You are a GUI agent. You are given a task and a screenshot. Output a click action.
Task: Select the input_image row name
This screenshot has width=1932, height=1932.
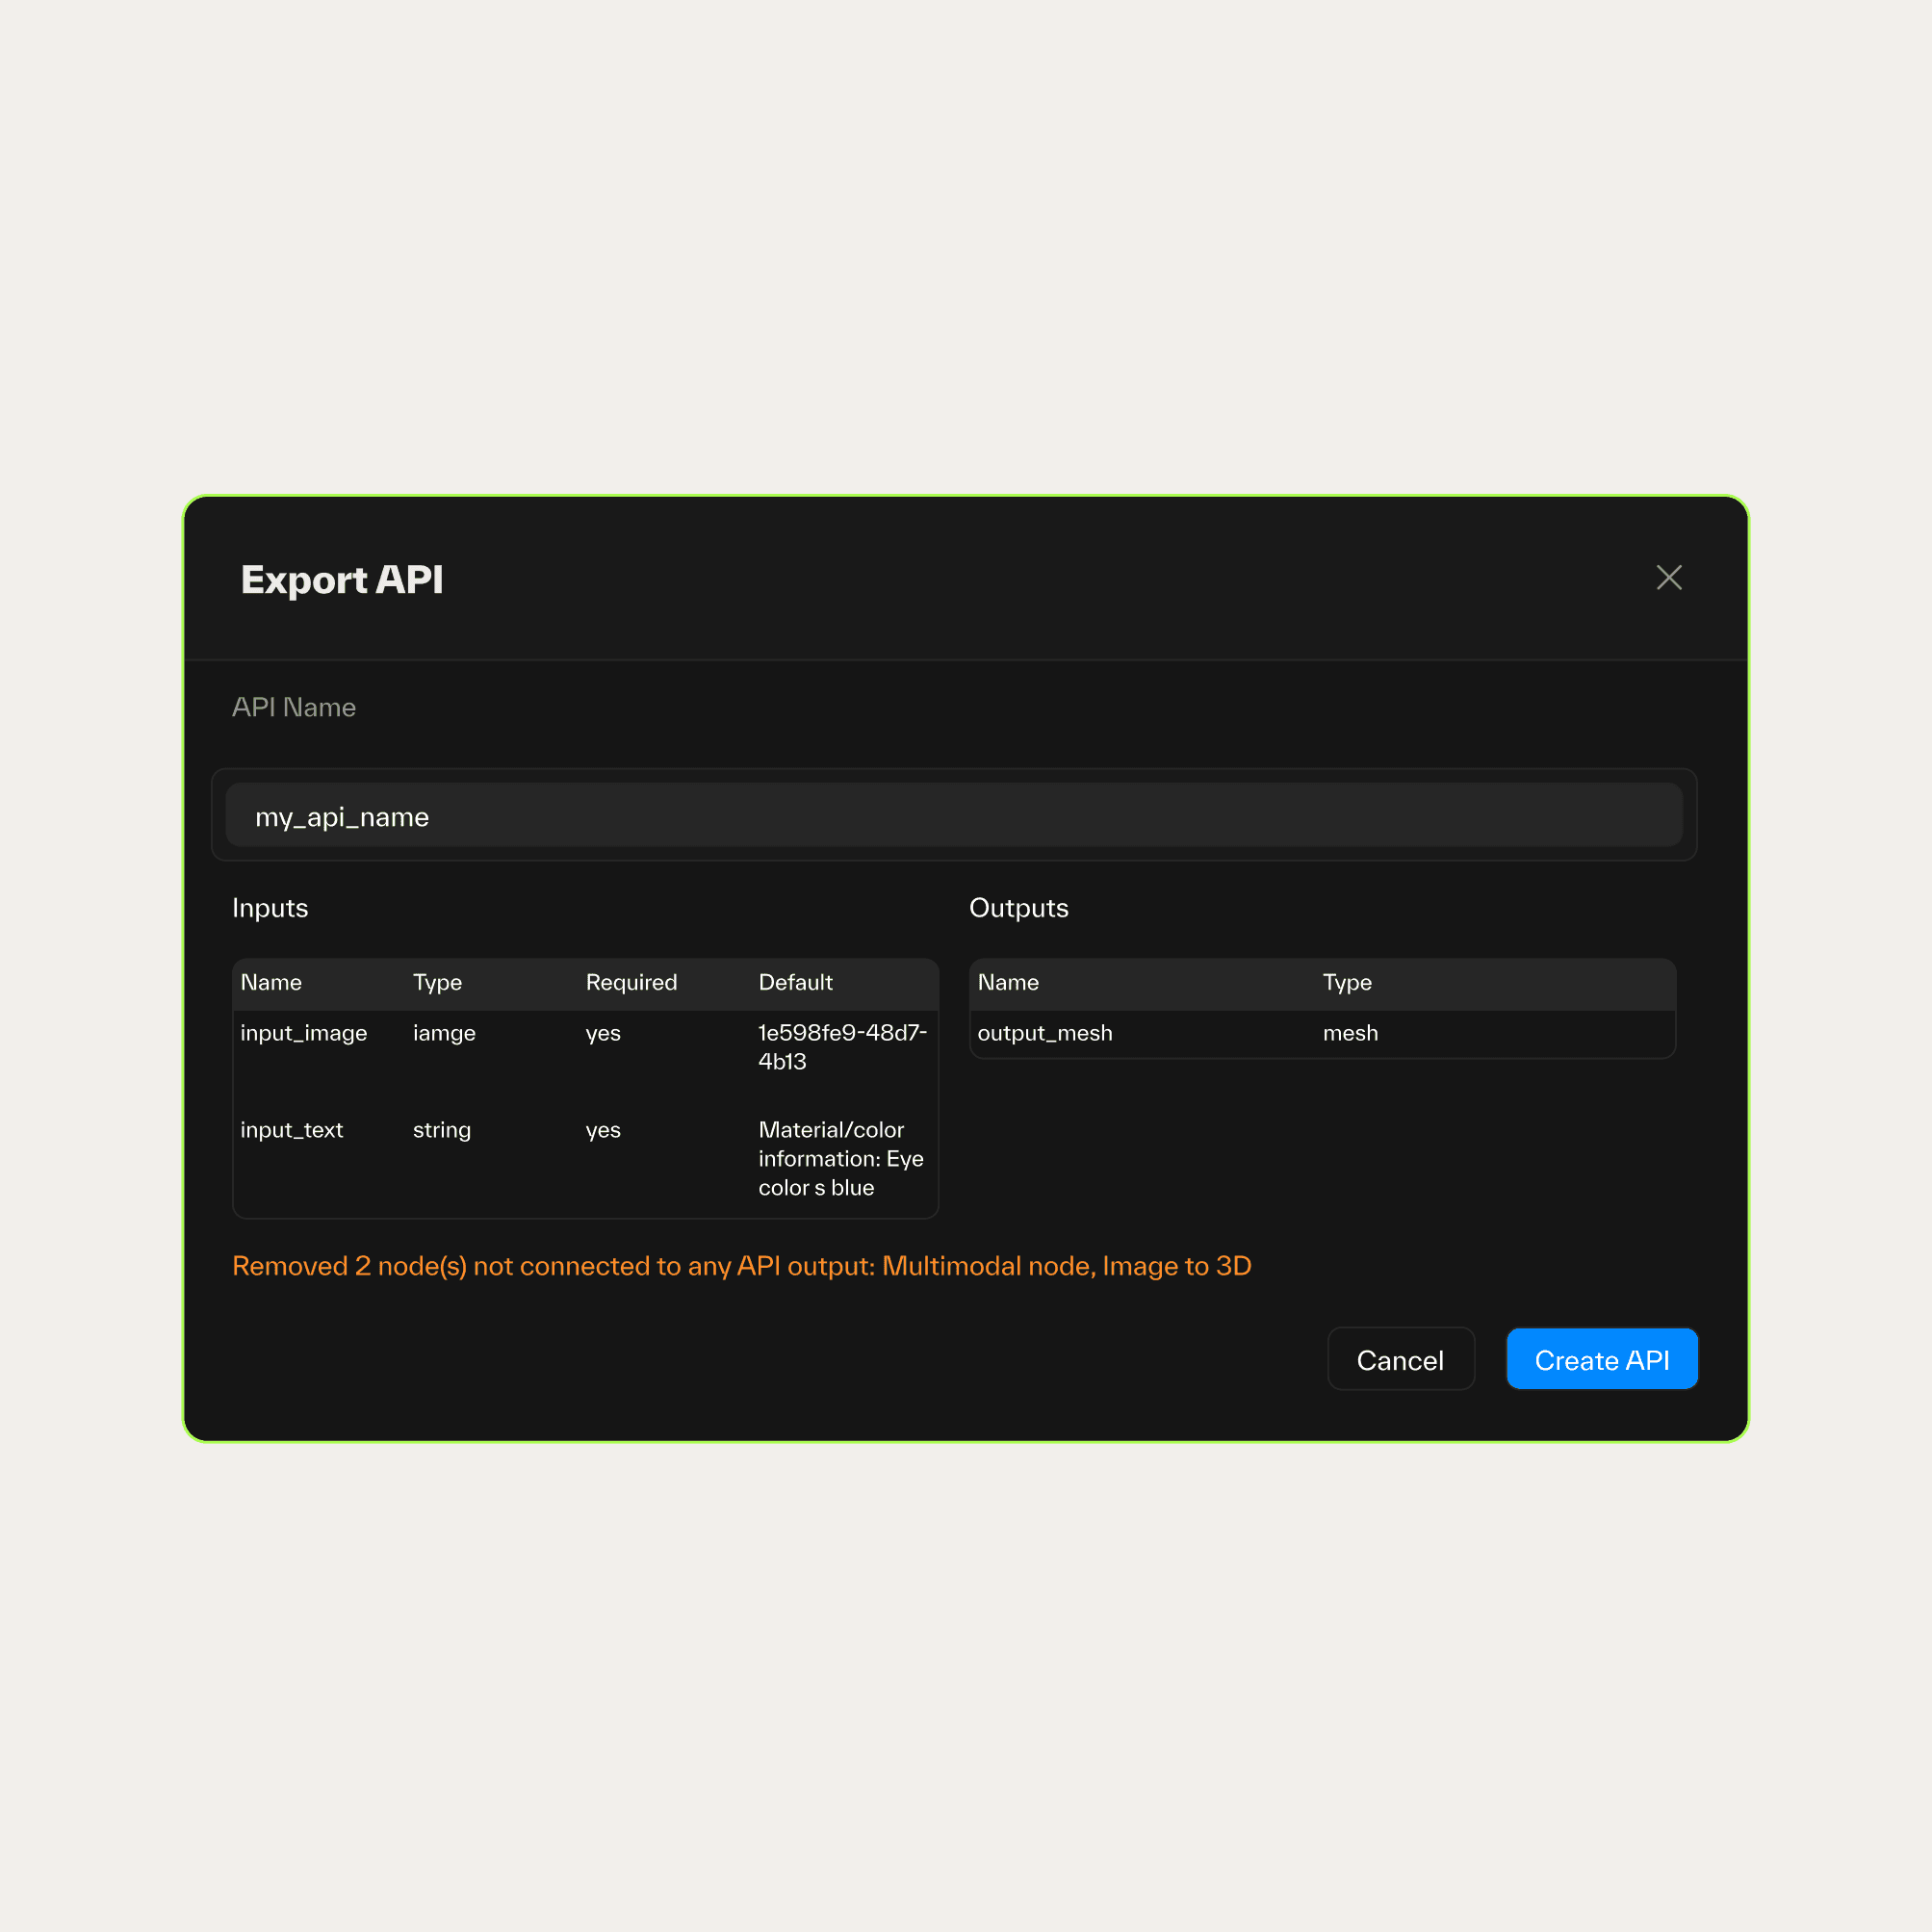tap(303, 1033)
